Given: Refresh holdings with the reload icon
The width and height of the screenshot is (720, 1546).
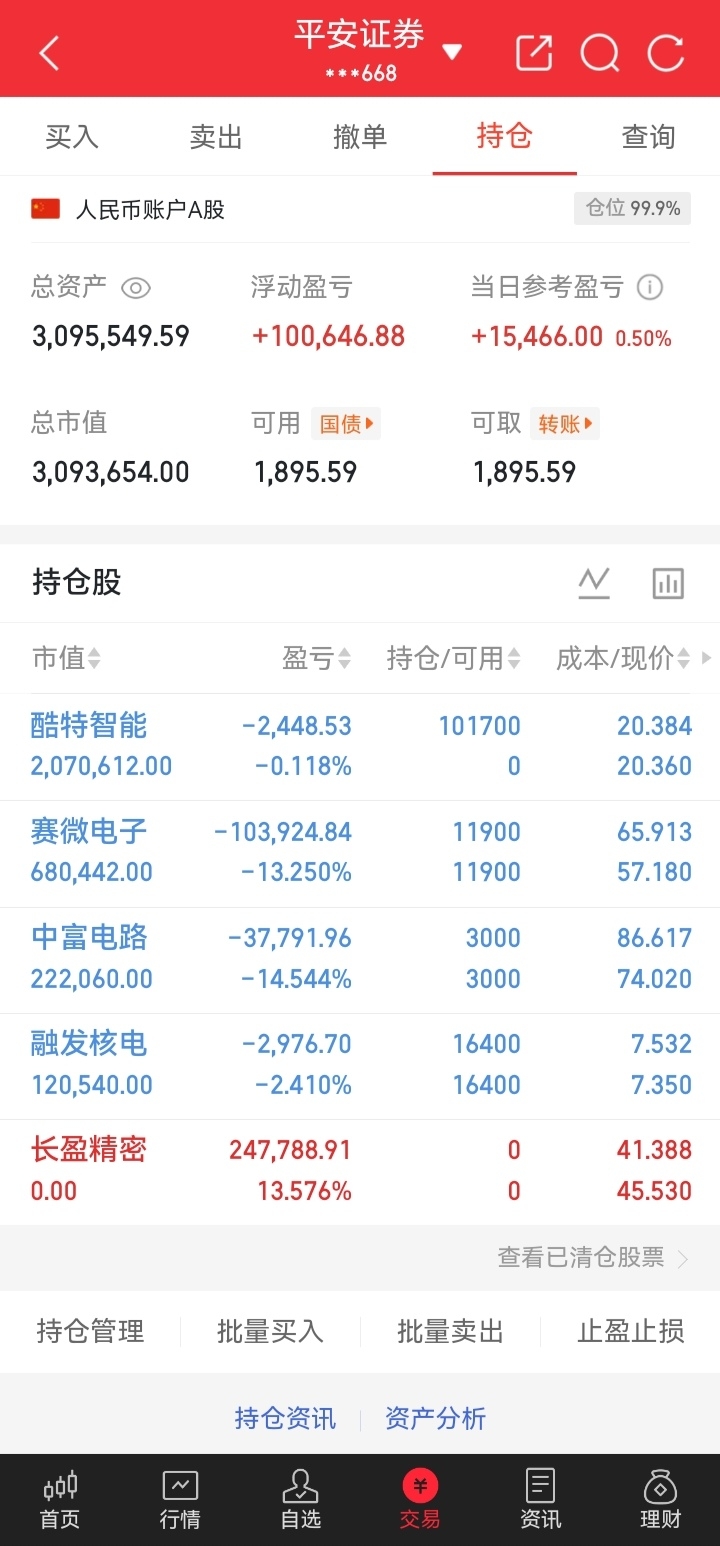Looking at the screenshot, I should coord(666,53).
